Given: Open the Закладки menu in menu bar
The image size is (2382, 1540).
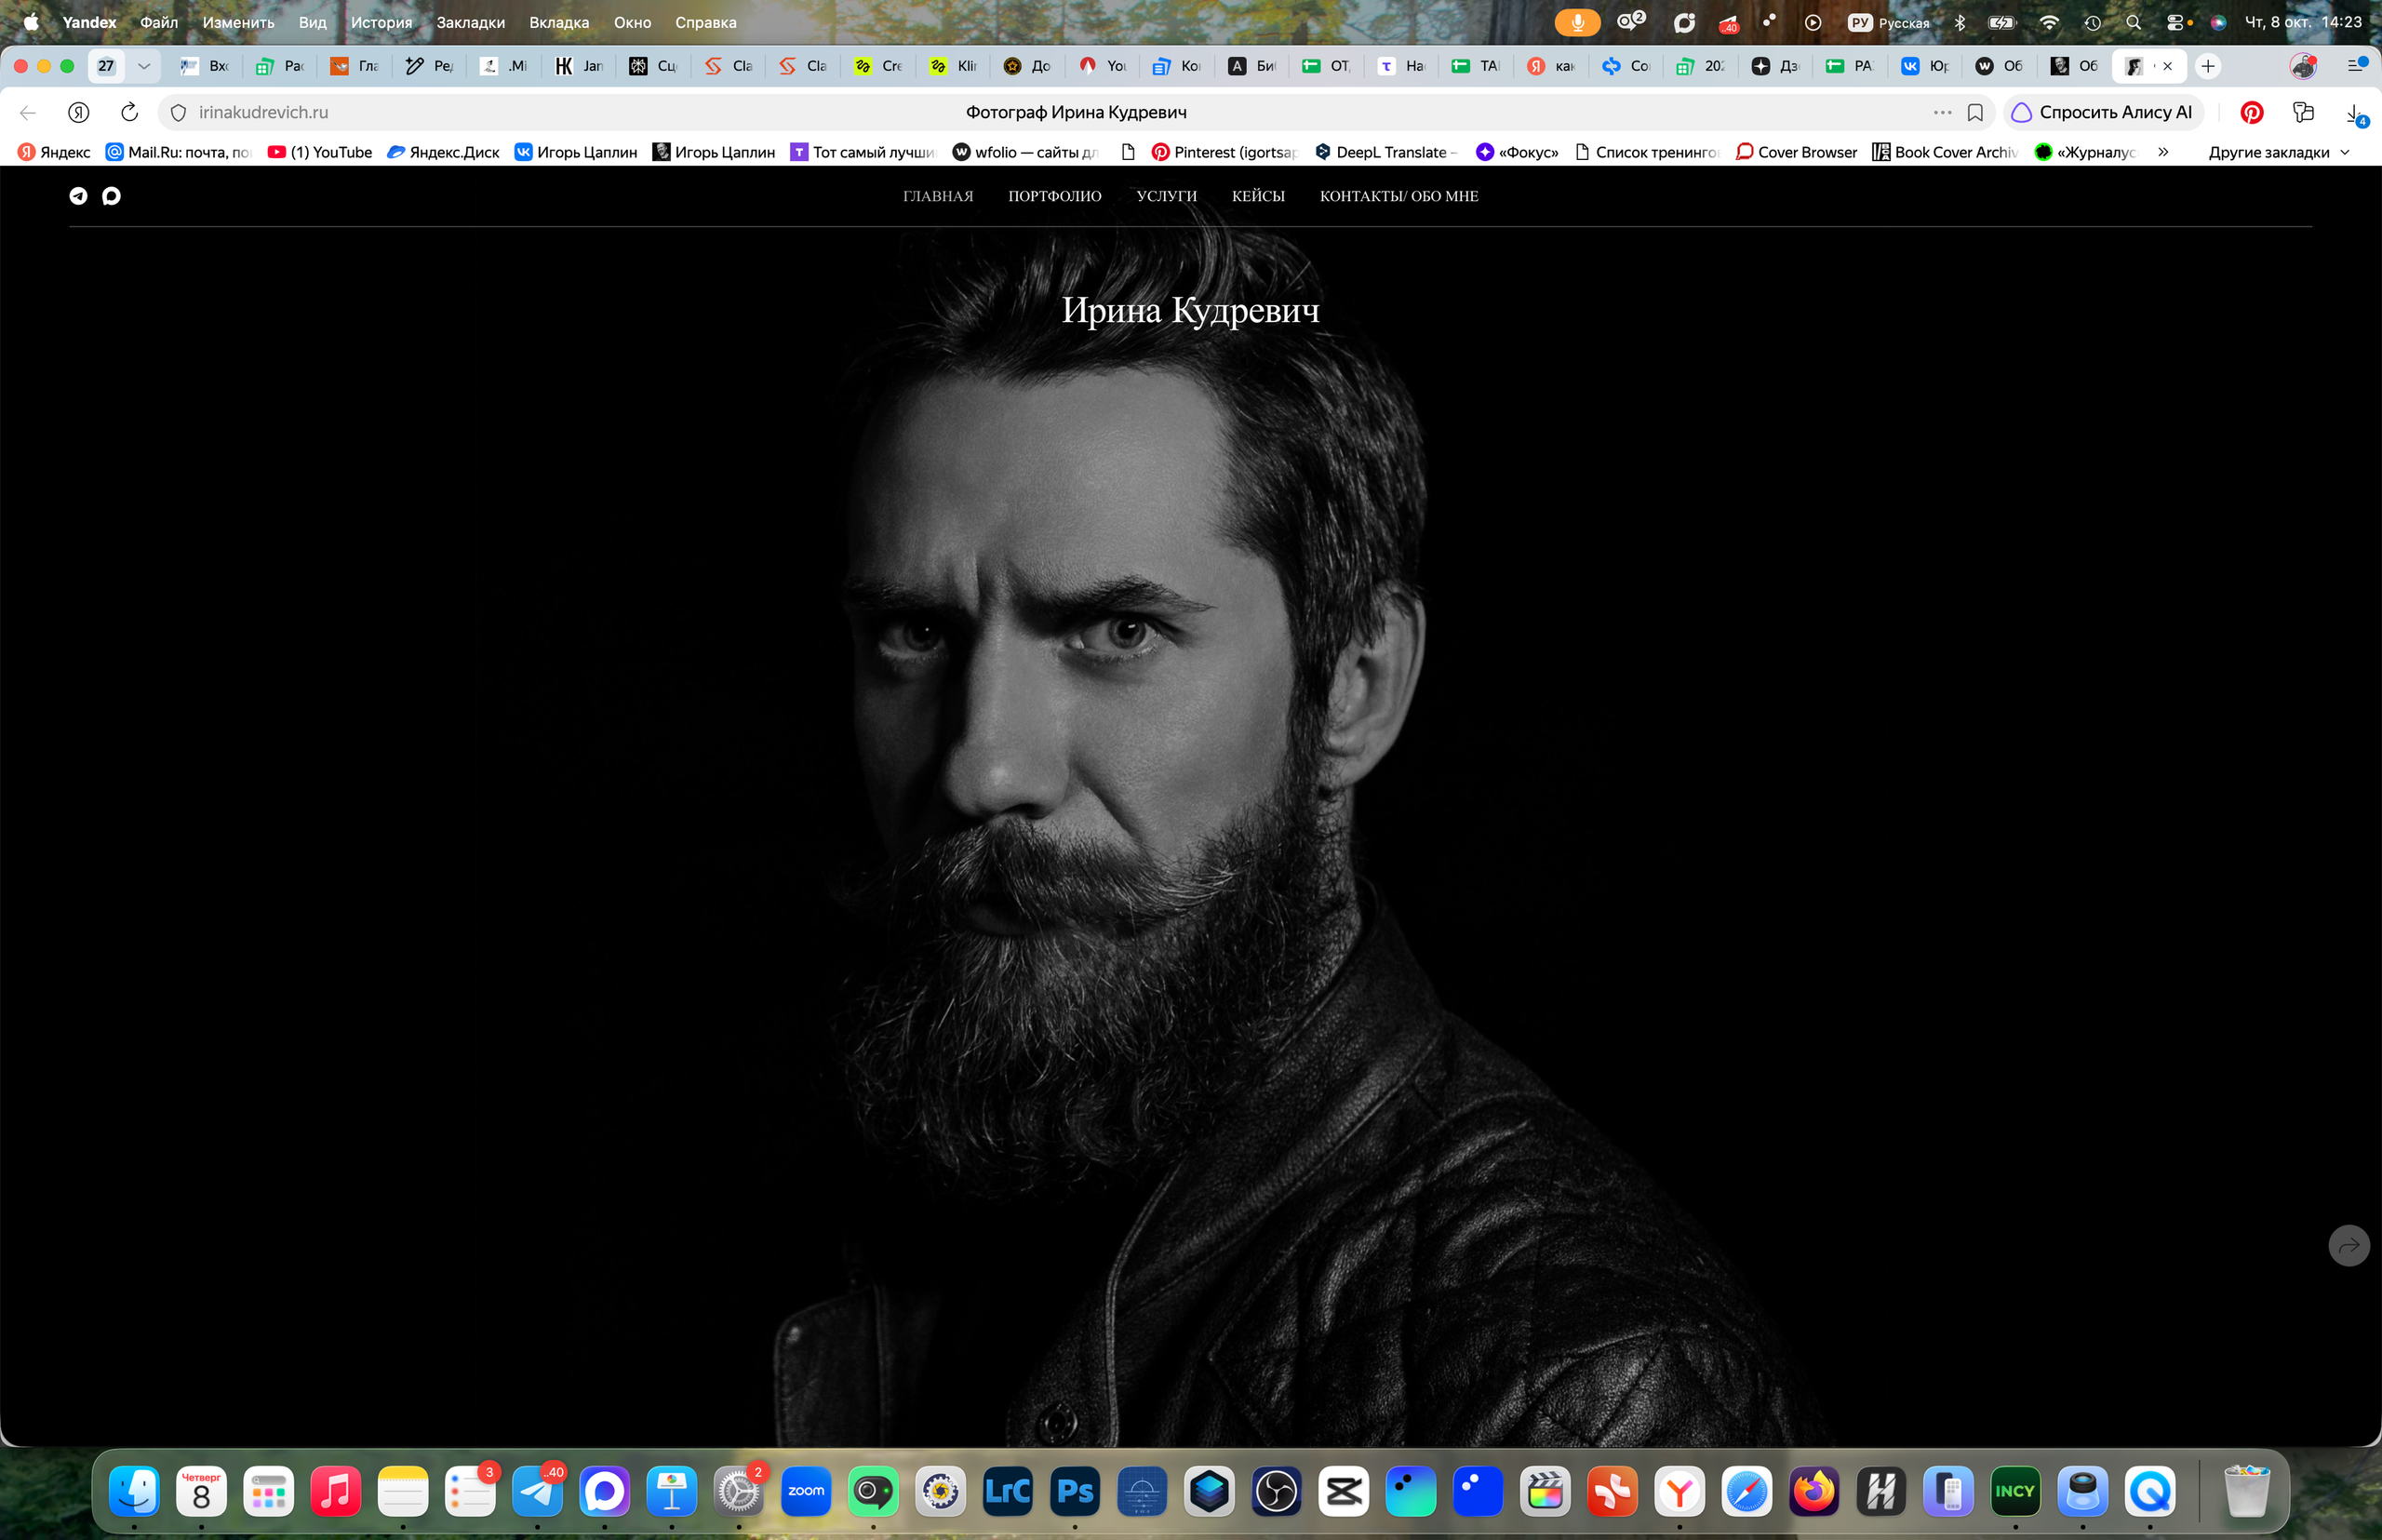Looking at the screenshot, I should click(x=470, y=22).
